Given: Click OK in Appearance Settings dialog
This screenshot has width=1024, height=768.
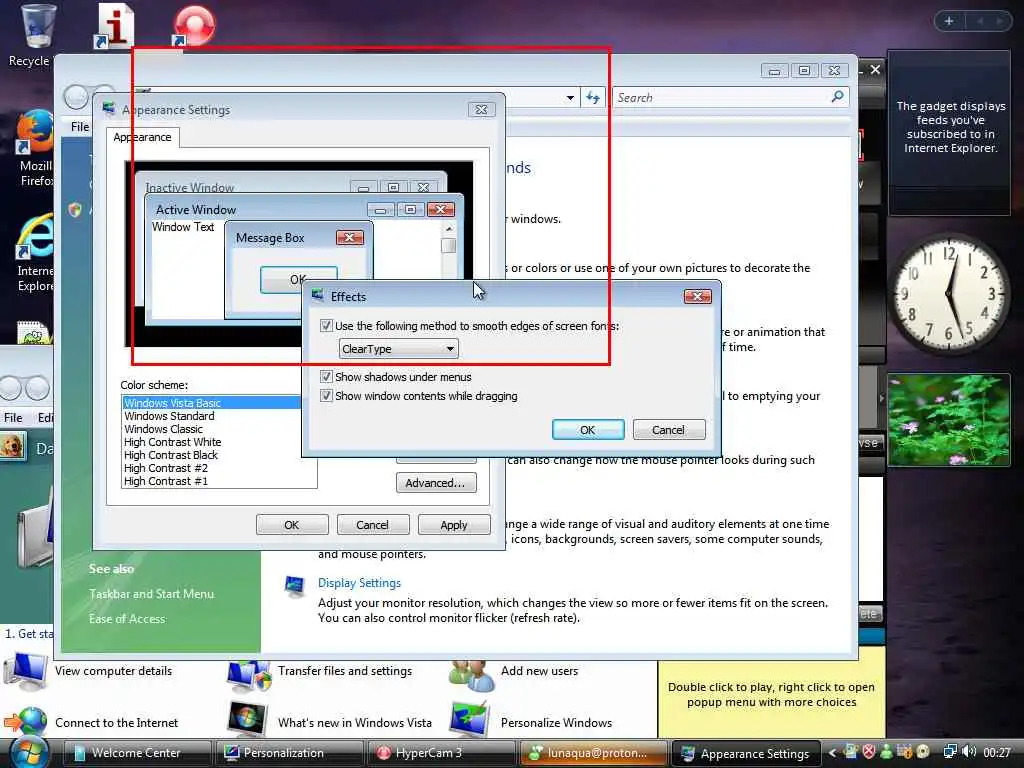Looking at the screenshot, I should click(292, 524).
